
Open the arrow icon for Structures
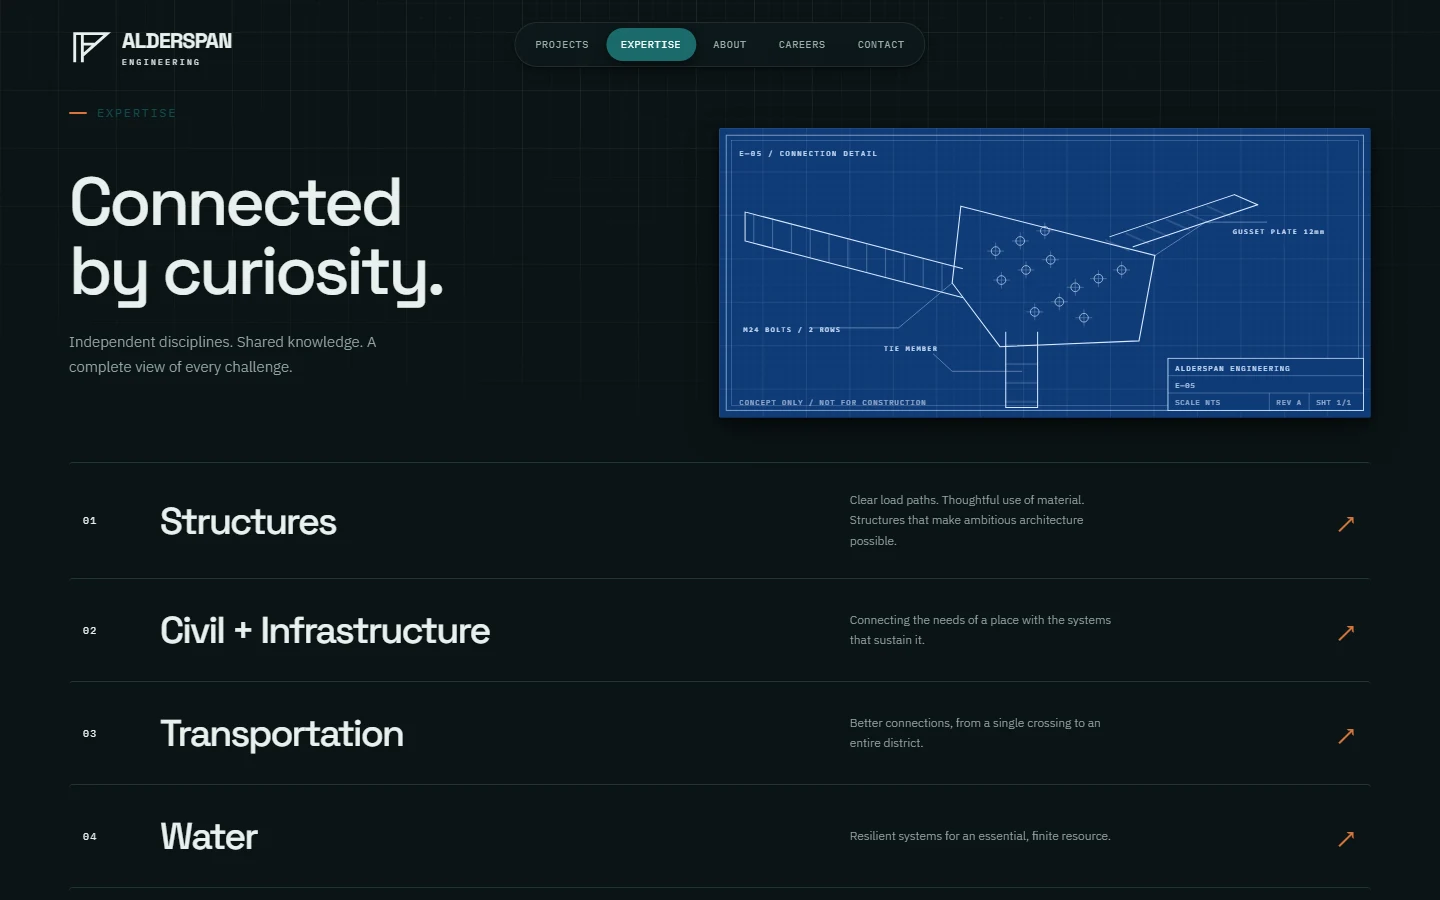tap(1346, 524)
